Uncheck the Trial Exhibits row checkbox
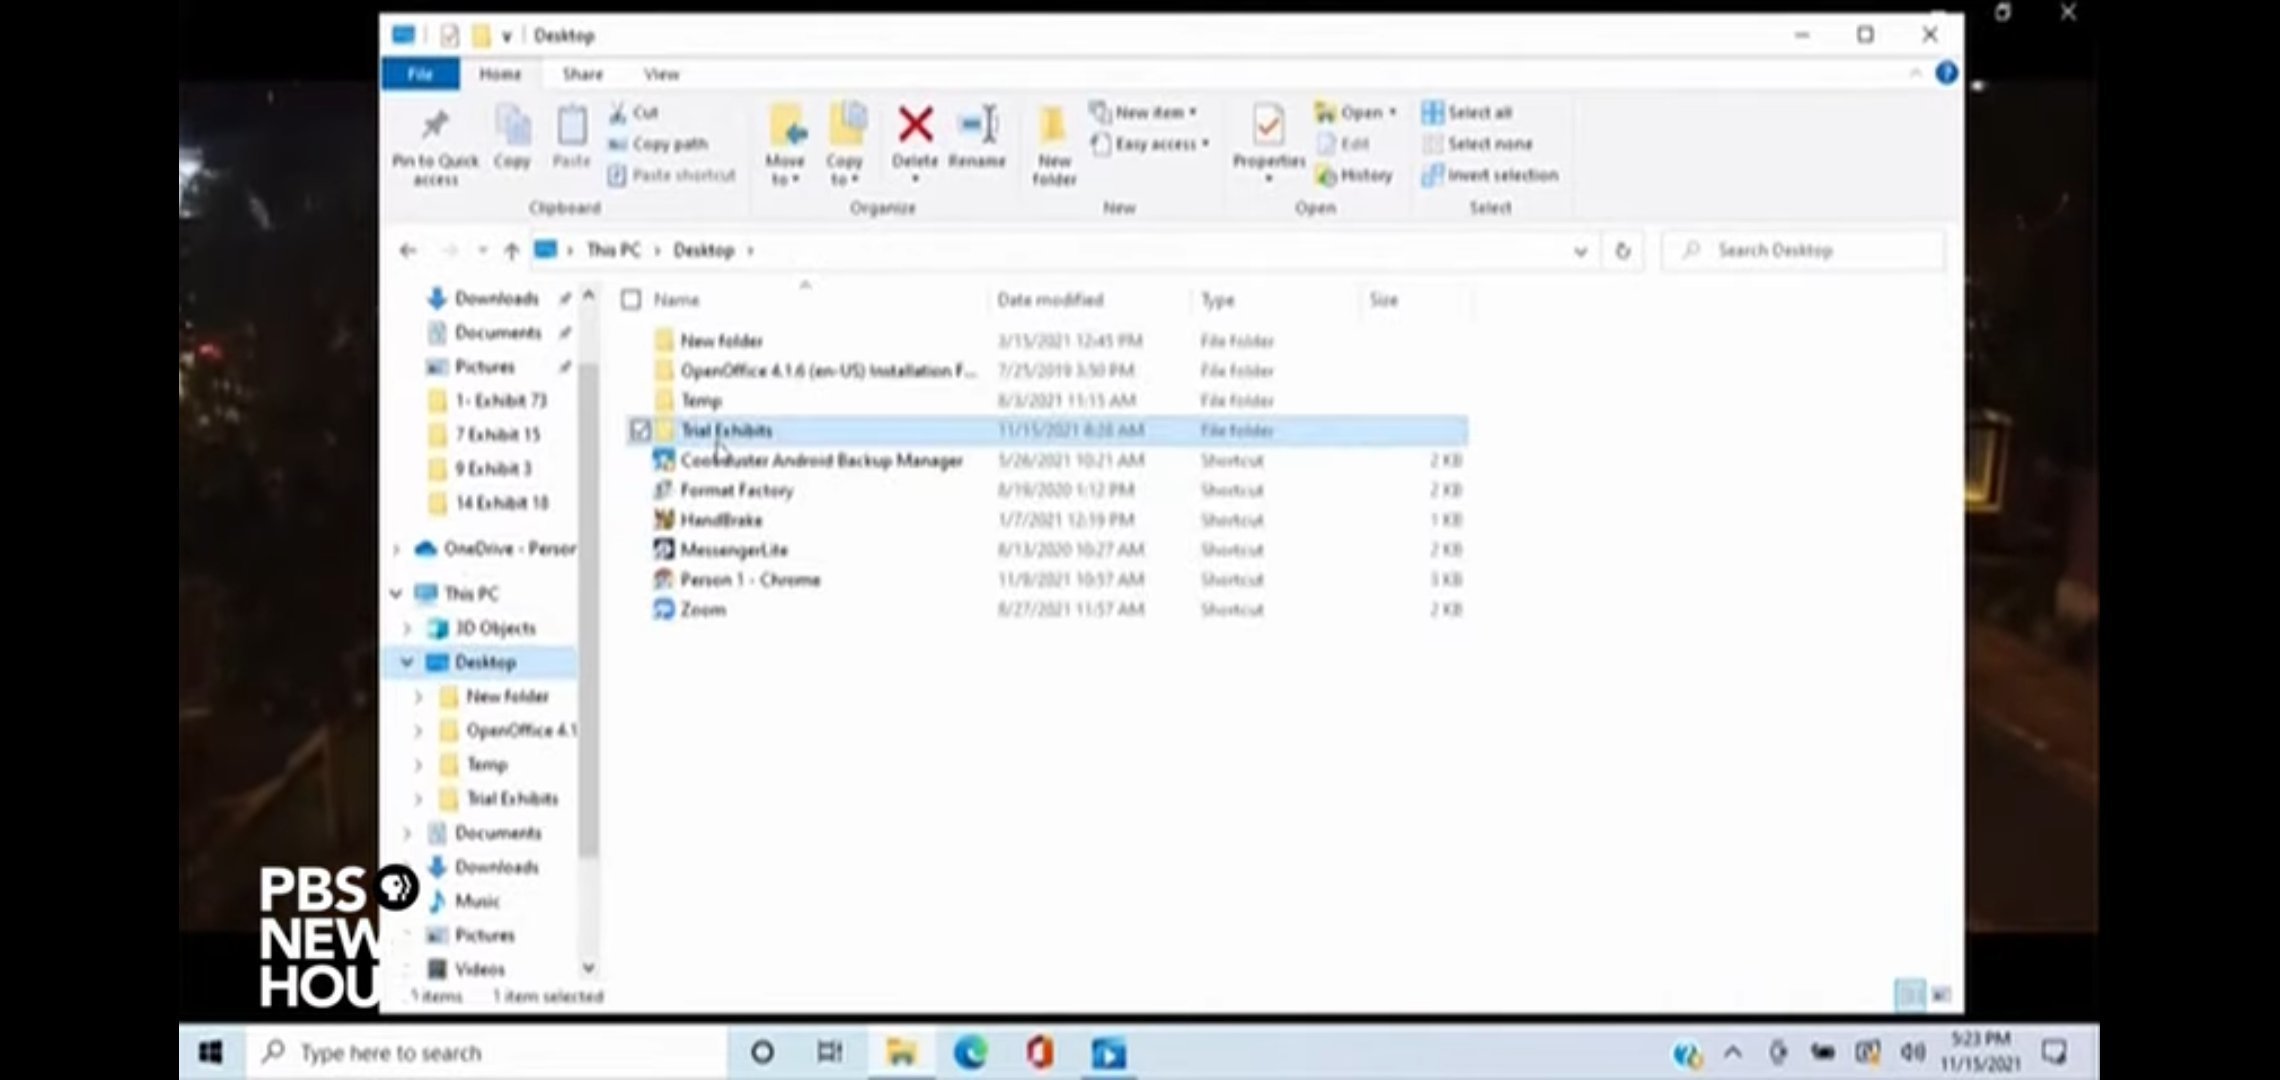Image resolution: width=2280 pixels, height=1080 pixels. 640,431
